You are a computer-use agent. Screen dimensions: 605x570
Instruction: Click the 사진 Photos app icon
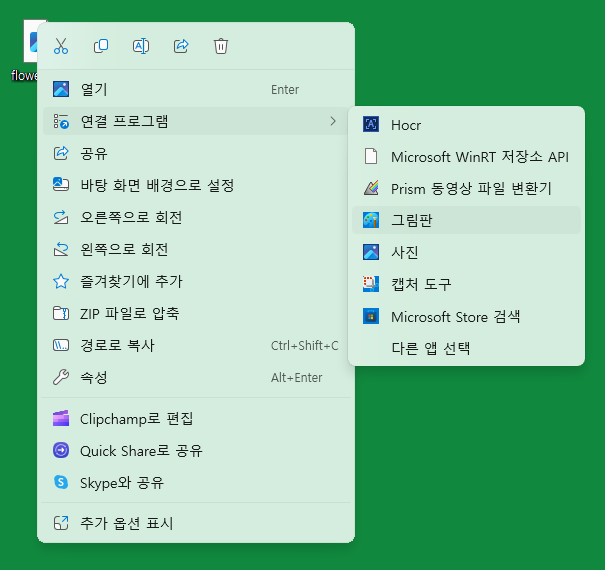click(371, 252)
